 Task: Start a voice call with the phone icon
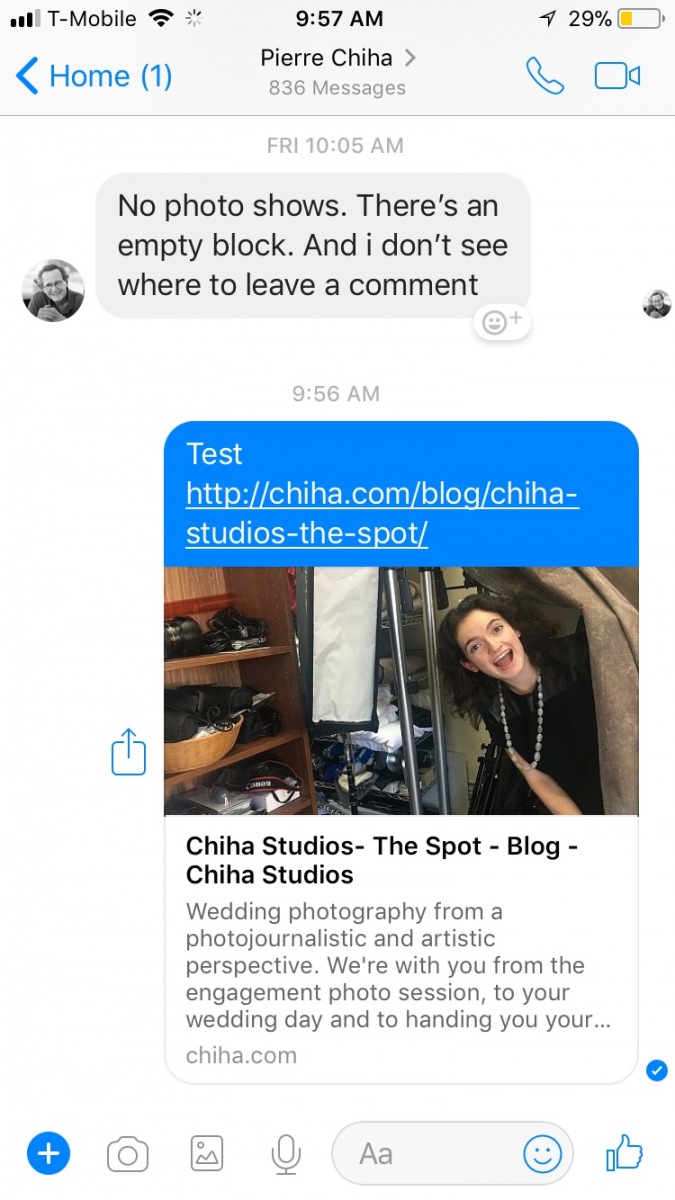click(x=545, y=76)
